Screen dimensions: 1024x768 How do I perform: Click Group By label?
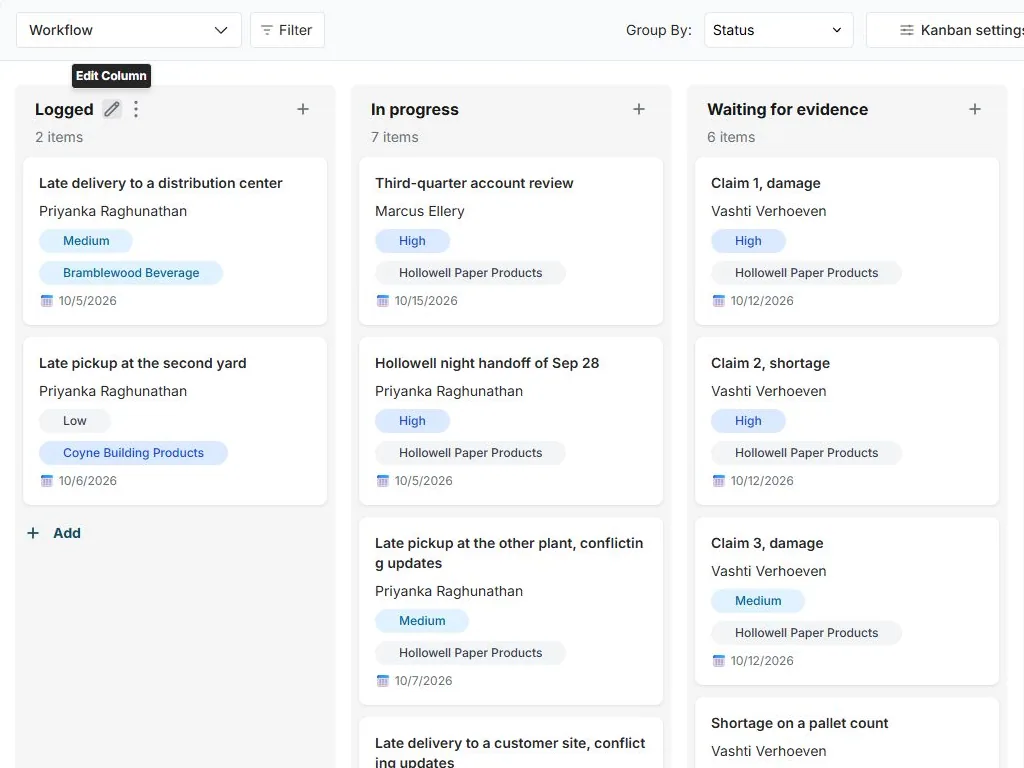[658, 30]
